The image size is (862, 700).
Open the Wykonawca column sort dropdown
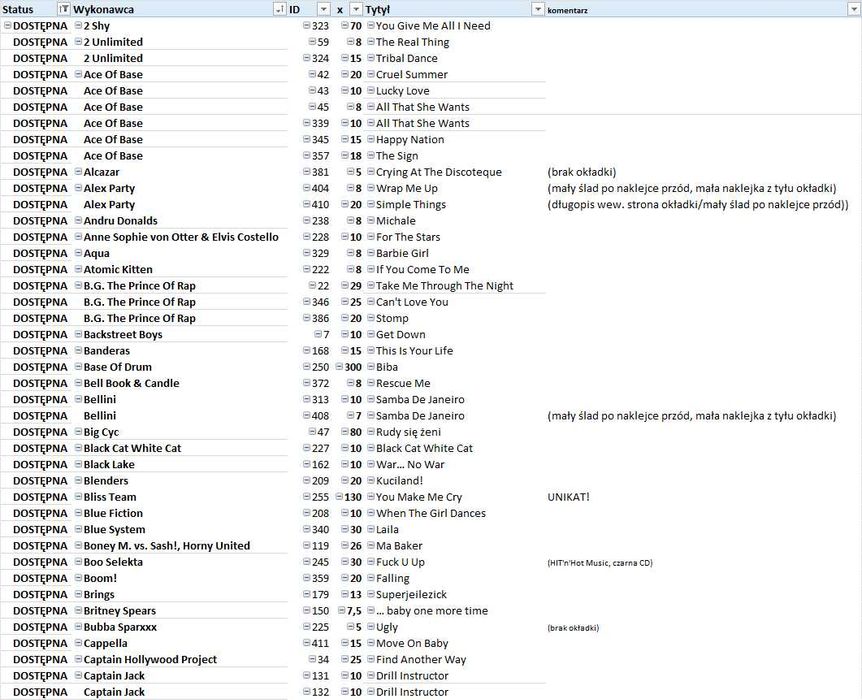point(280,9)
